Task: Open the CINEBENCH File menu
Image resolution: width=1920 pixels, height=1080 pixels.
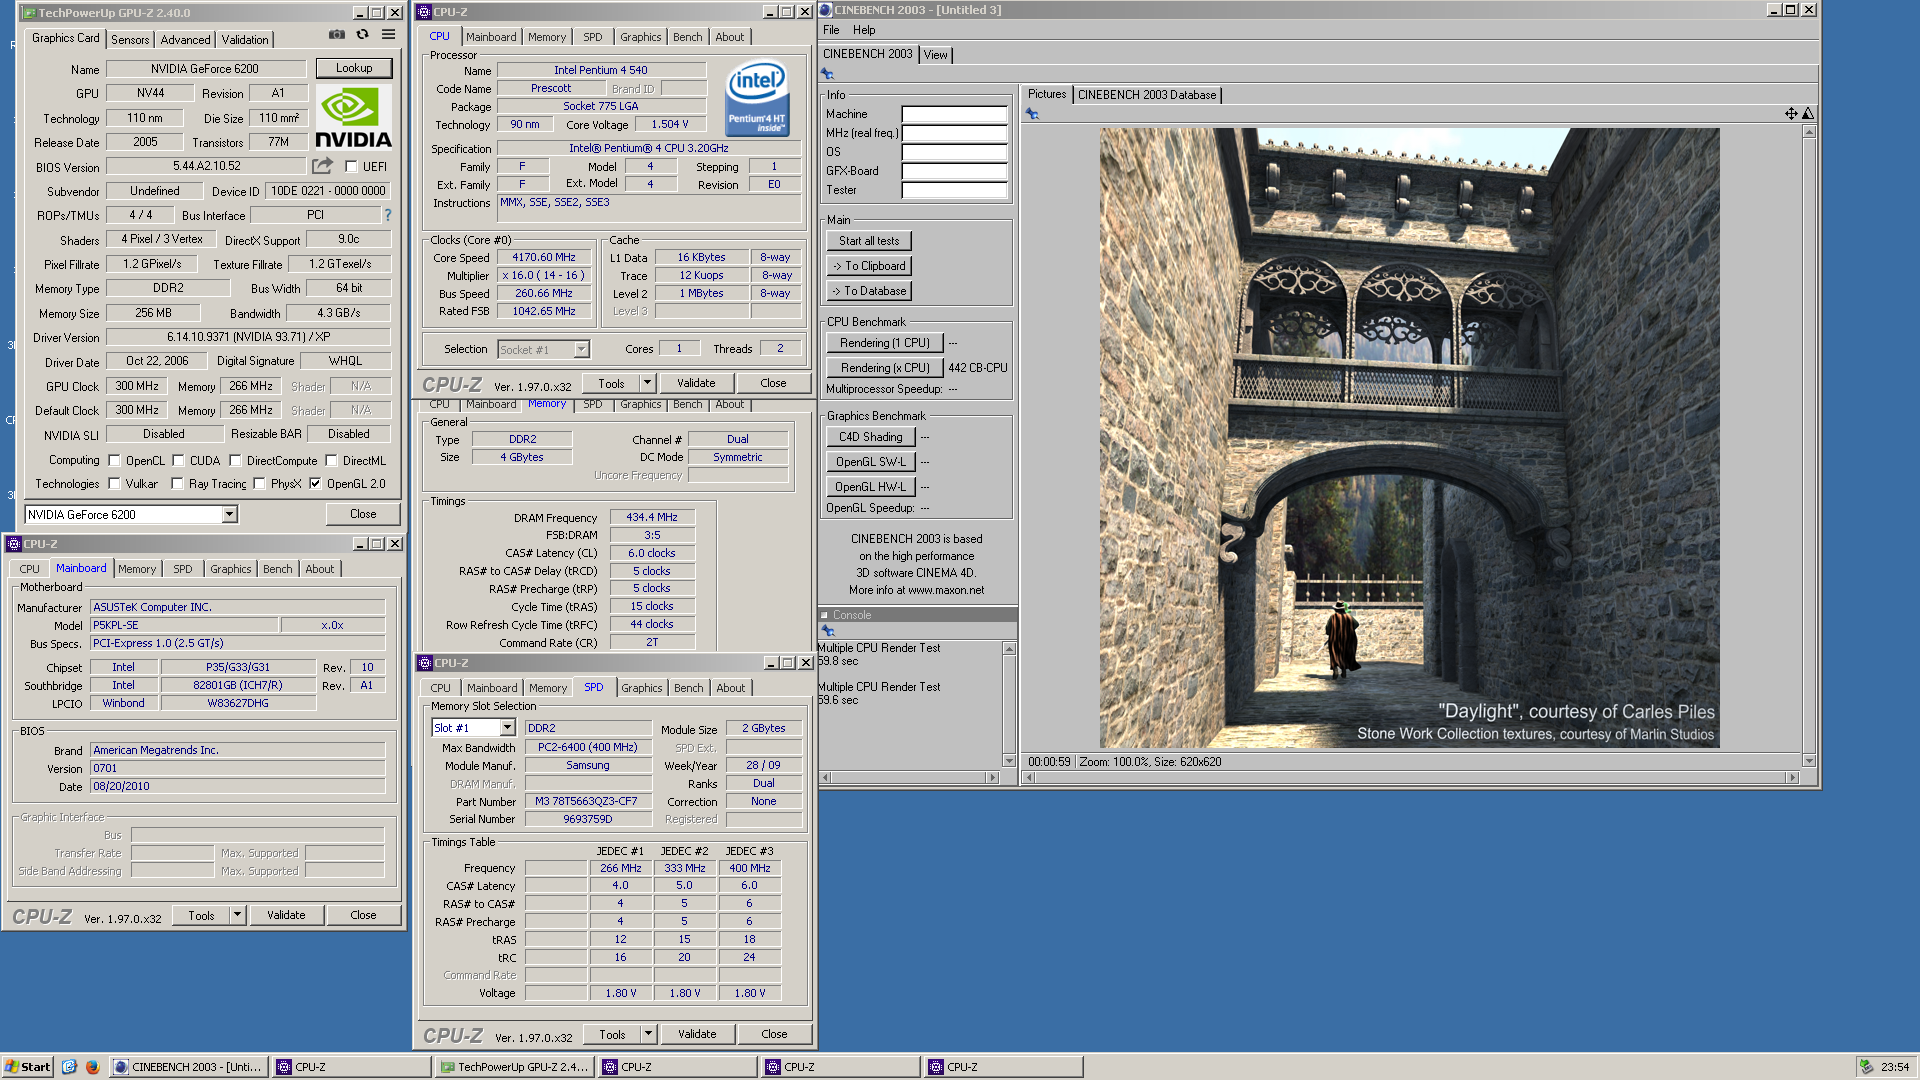Action: tap(831, 30)
